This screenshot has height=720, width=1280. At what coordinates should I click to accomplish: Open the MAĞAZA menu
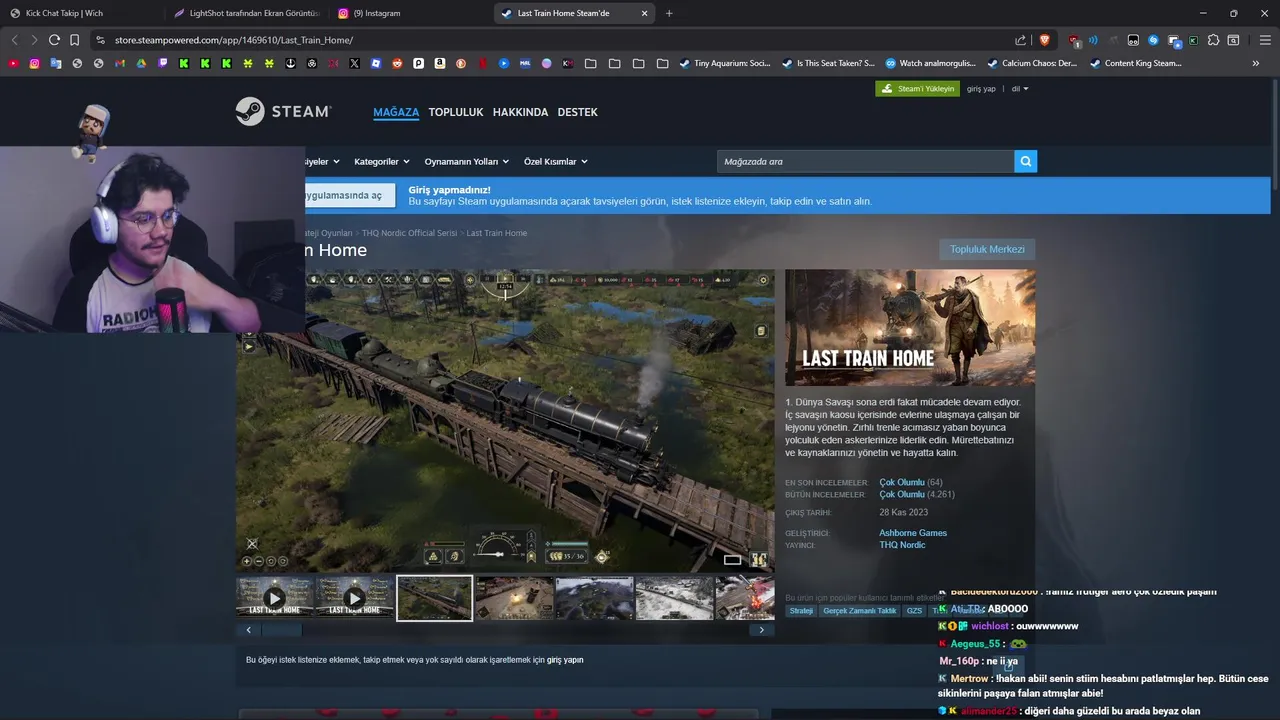(396, 112)
